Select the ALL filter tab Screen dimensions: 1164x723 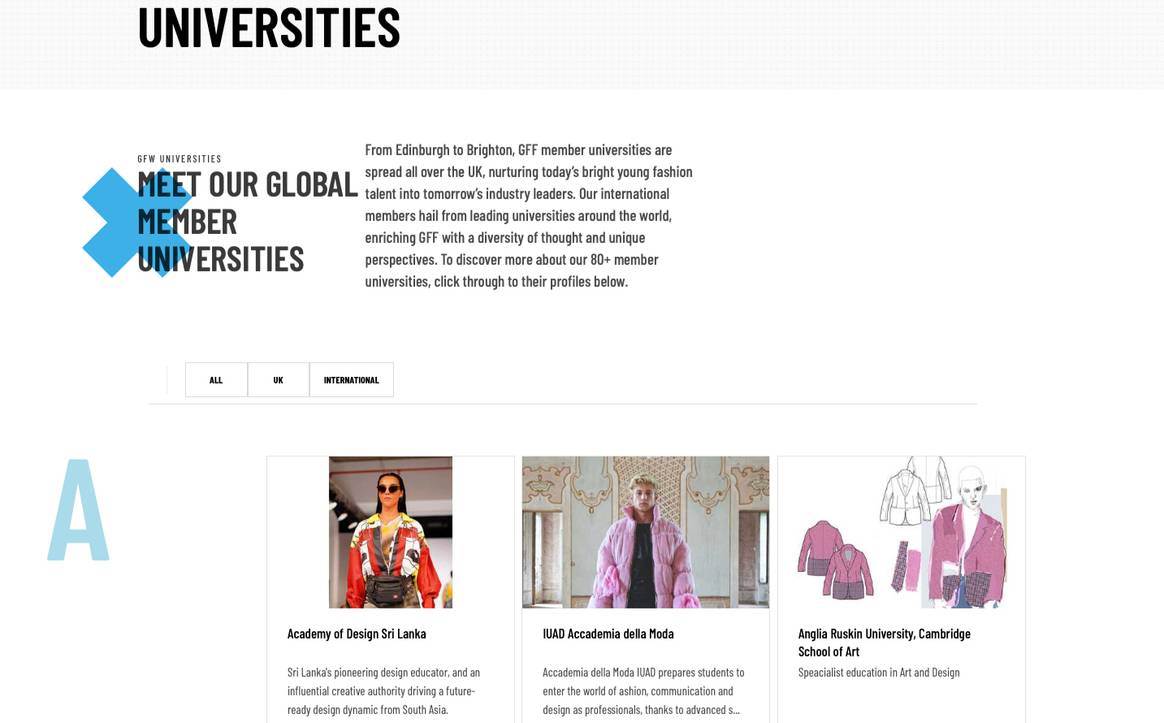tap(216, 380)
